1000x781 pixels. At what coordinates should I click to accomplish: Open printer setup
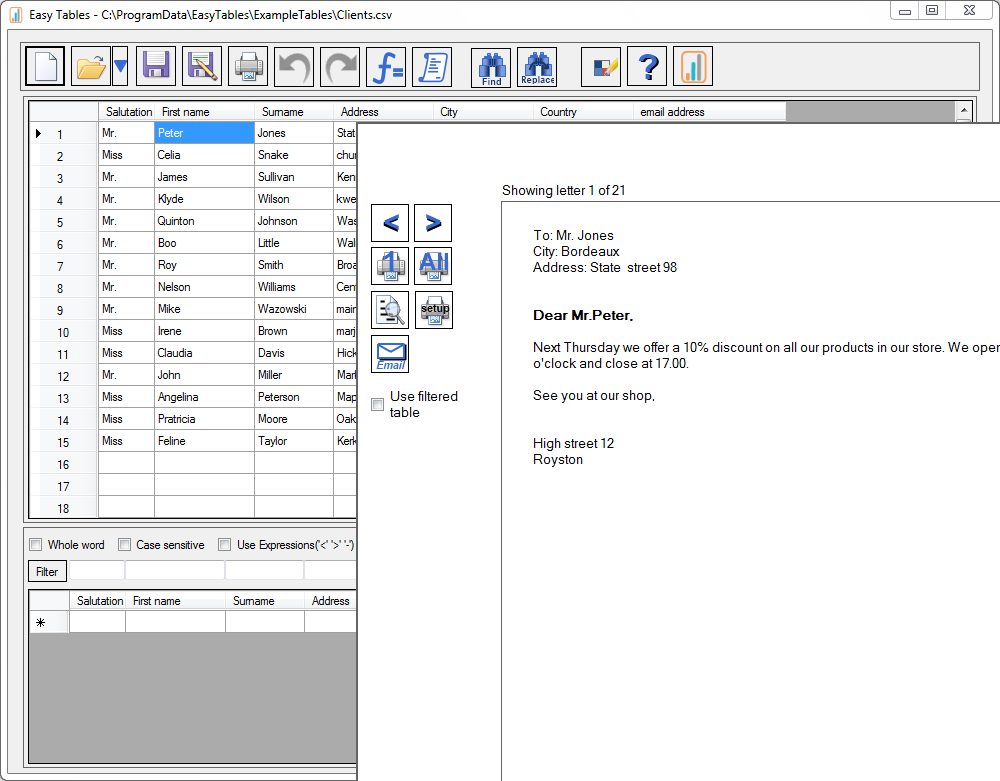[433, 310]
